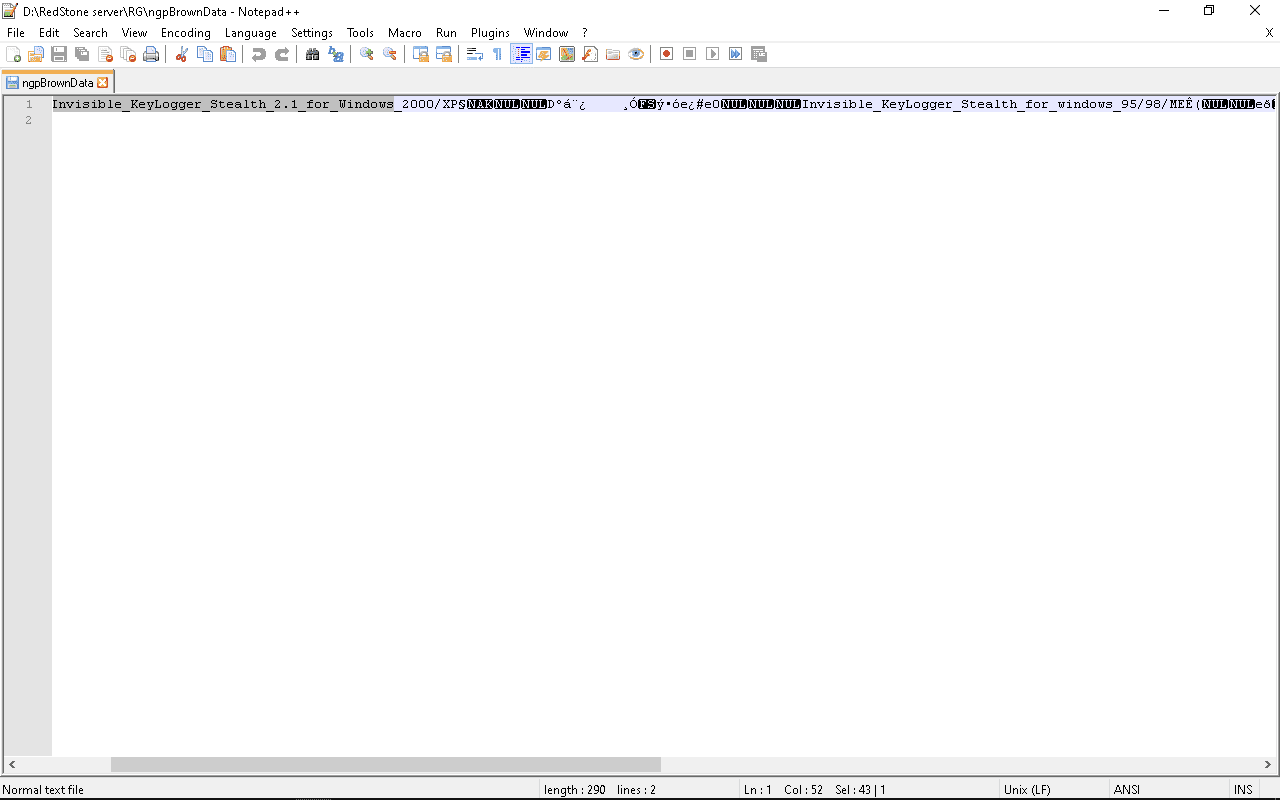Toggle synchronize vertical scrolling icon
1280x800 pixels.
click(421, 54)
